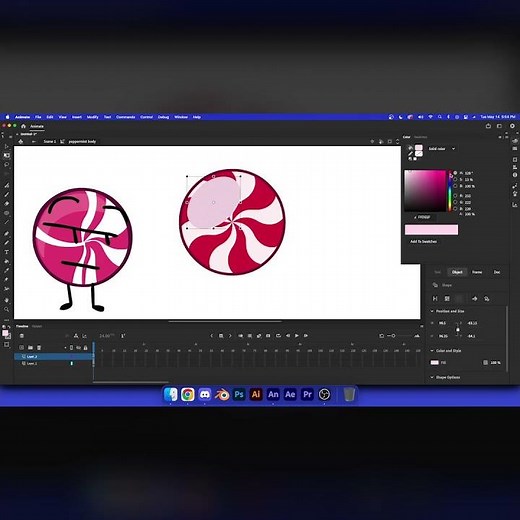The height and width of the screenshot is (520, 520).
Task: Select the R red radio button
Action: tap(455, 196)
